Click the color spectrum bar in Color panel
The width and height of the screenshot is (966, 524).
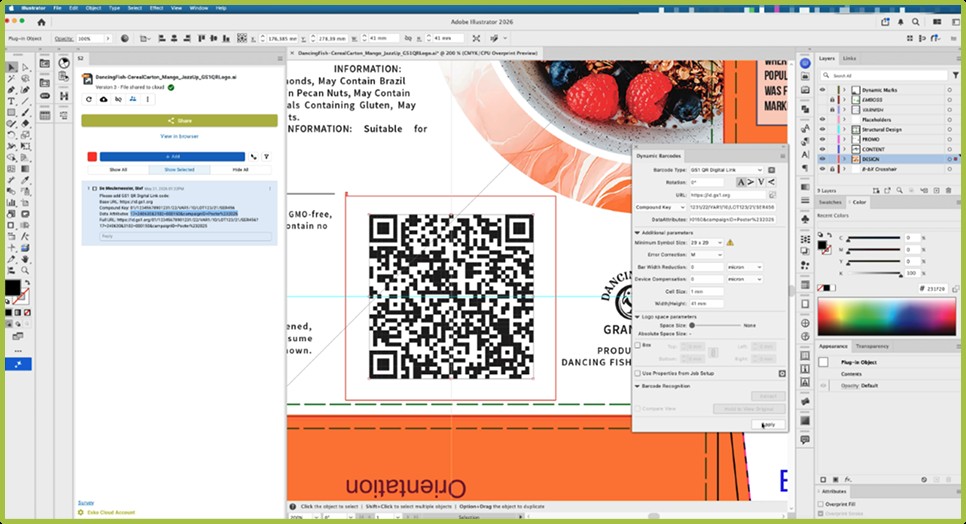pyautogui.click(x=887, y=316)
